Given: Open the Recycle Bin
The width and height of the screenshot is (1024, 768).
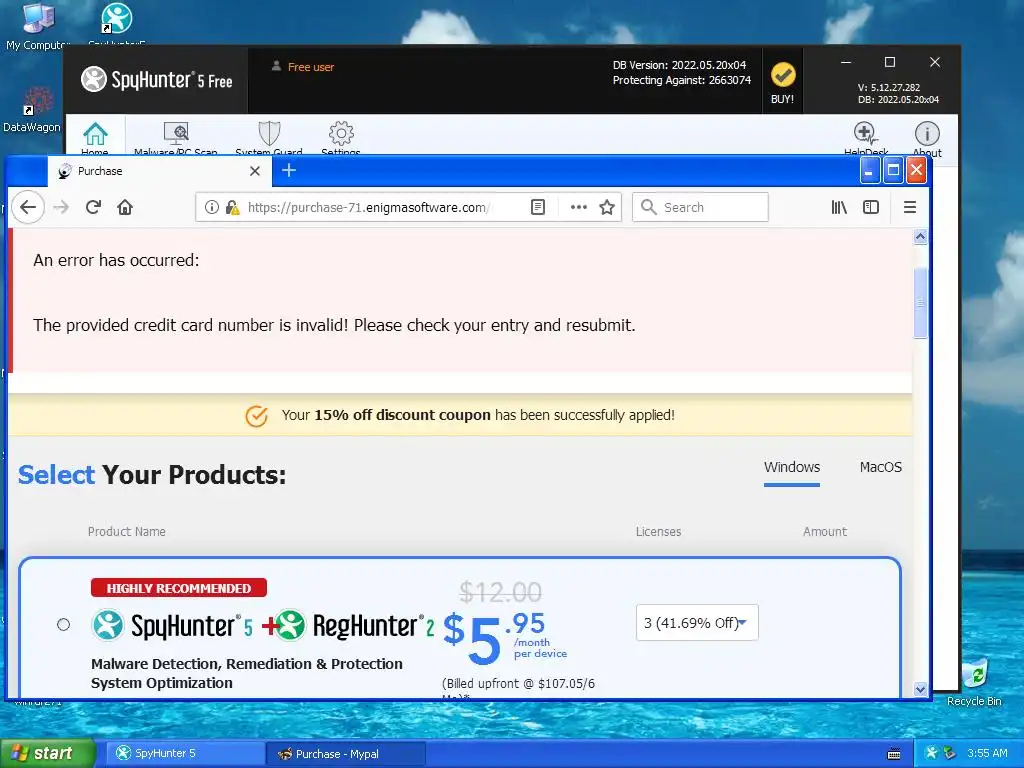Looking at the screenshot, I should (x=974, y=682).
